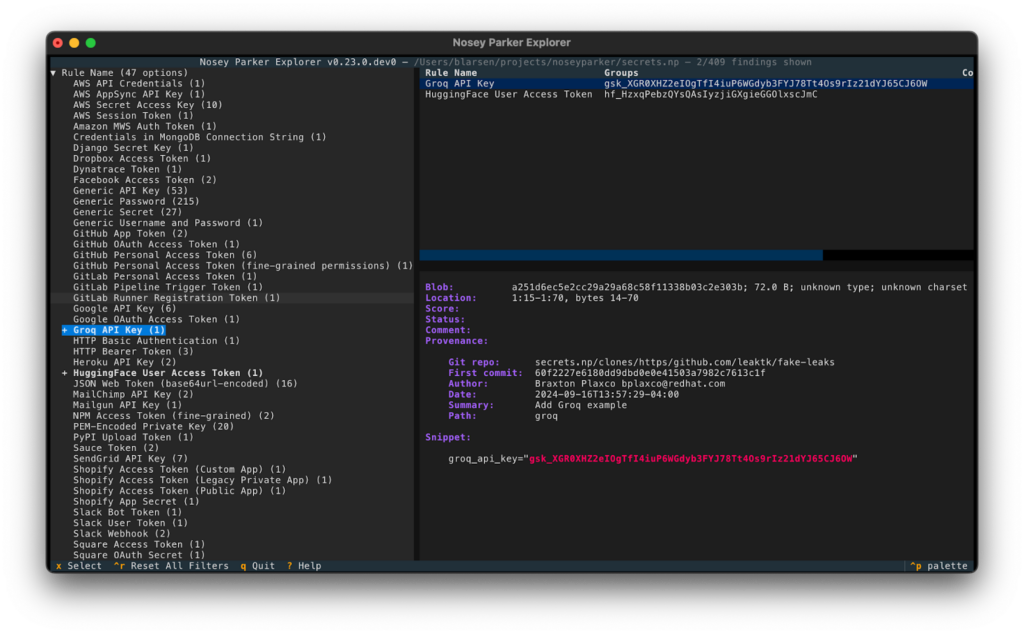This screenshot has width=1024, height=634.
Task: Select AWS AppSync API Key filter
Action: pyautogui.click(x=138, y=94)
